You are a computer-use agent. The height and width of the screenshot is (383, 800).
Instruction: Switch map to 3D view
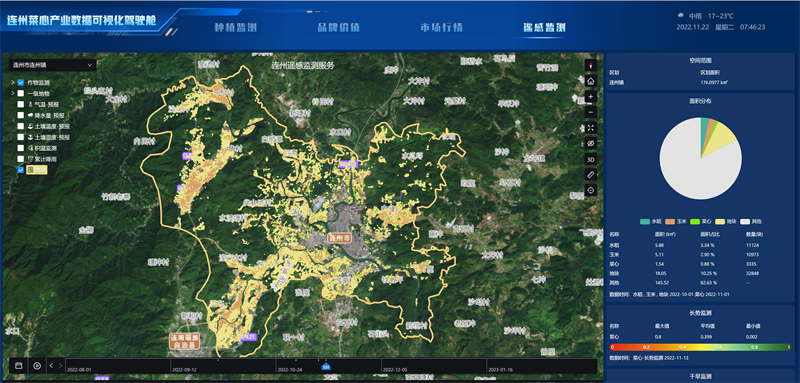591,159
